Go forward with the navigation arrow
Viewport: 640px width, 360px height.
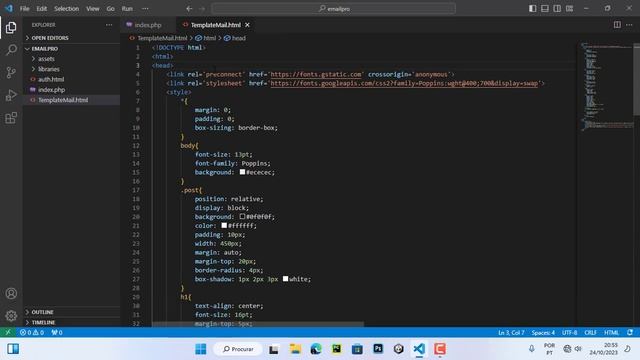click(x=202, y=9)
